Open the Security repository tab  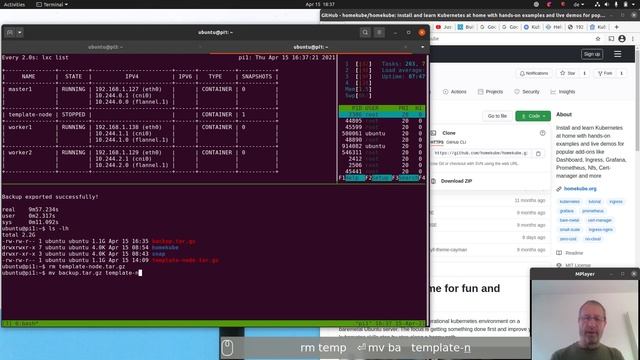click(527, 92)
